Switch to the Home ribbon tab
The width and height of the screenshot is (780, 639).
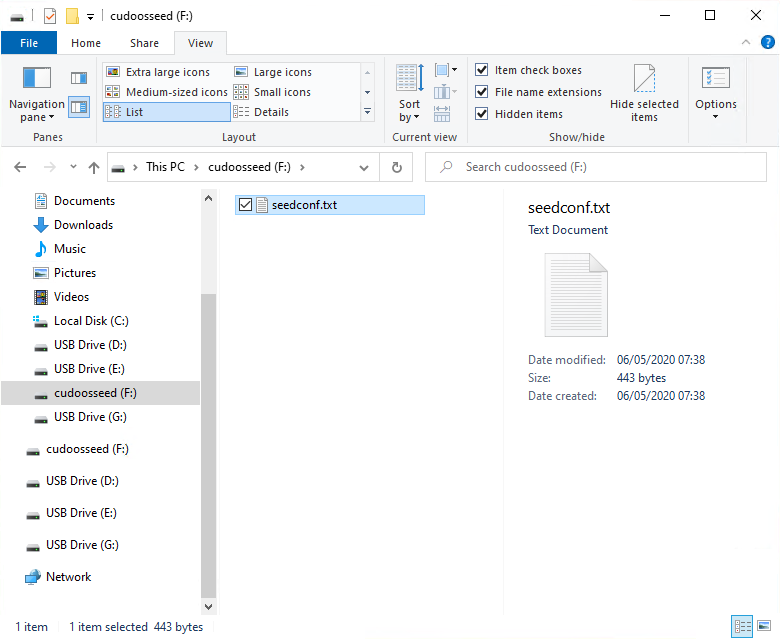pyautogui.click(x=86, y=43)
